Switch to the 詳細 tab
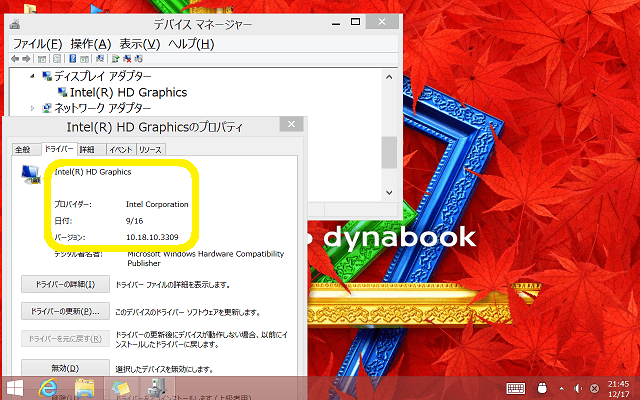This screenshot has height=400, width=640. (x=92, y=149)
